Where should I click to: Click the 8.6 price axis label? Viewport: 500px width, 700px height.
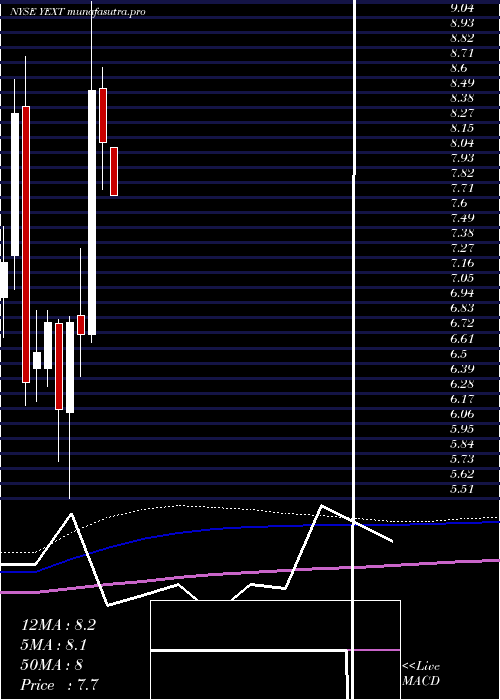(459, 68)
